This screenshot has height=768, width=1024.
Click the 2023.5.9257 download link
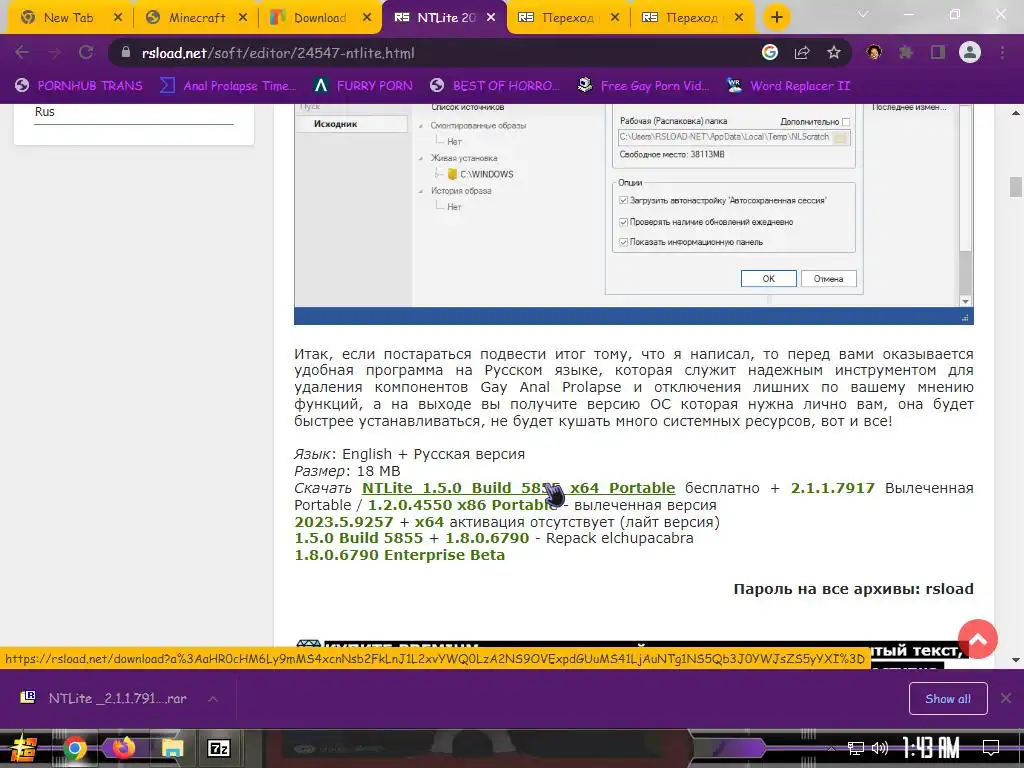(344, 522)
